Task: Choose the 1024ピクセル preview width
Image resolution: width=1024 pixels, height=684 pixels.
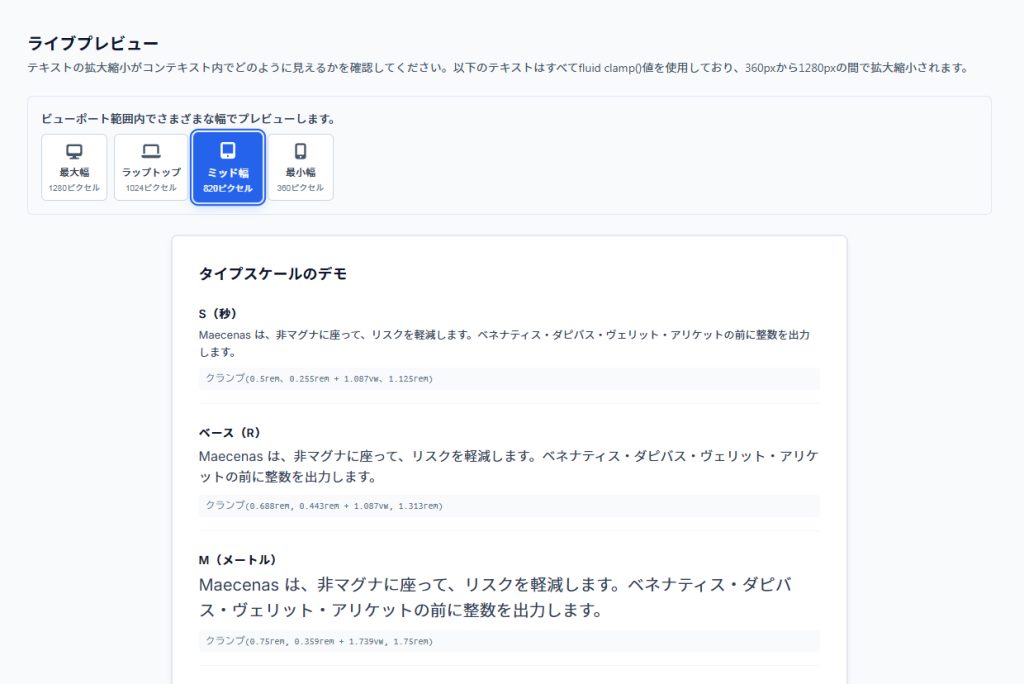Action: [151, 188]
